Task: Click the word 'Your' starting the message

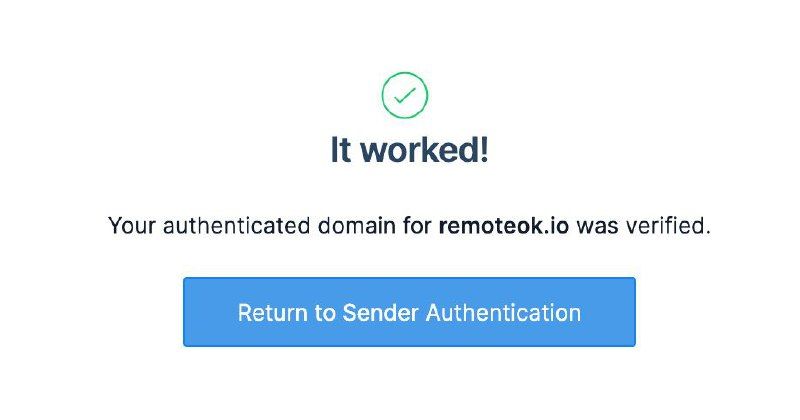Action: coord(130,226)
